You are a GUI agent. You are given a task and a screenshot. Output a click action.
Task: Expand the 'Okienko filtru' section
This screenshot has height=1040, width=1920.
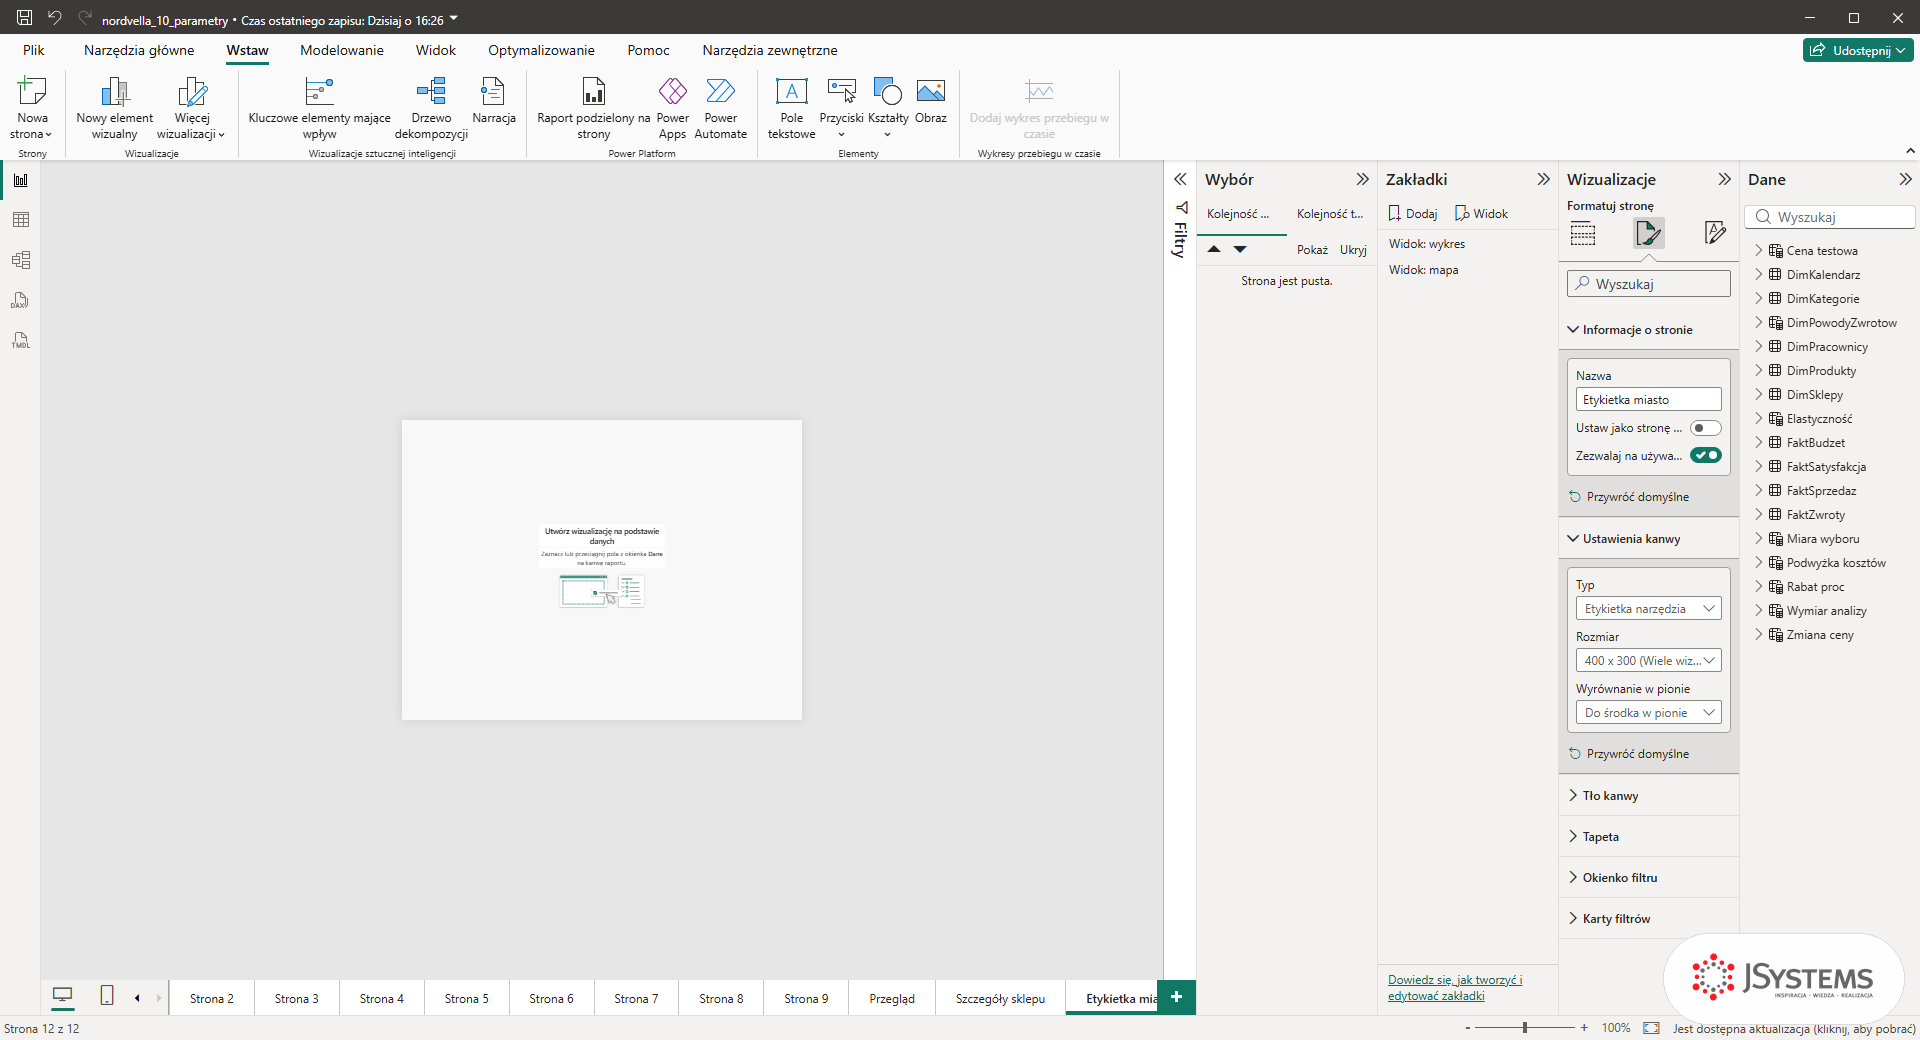click(1648, 878)
